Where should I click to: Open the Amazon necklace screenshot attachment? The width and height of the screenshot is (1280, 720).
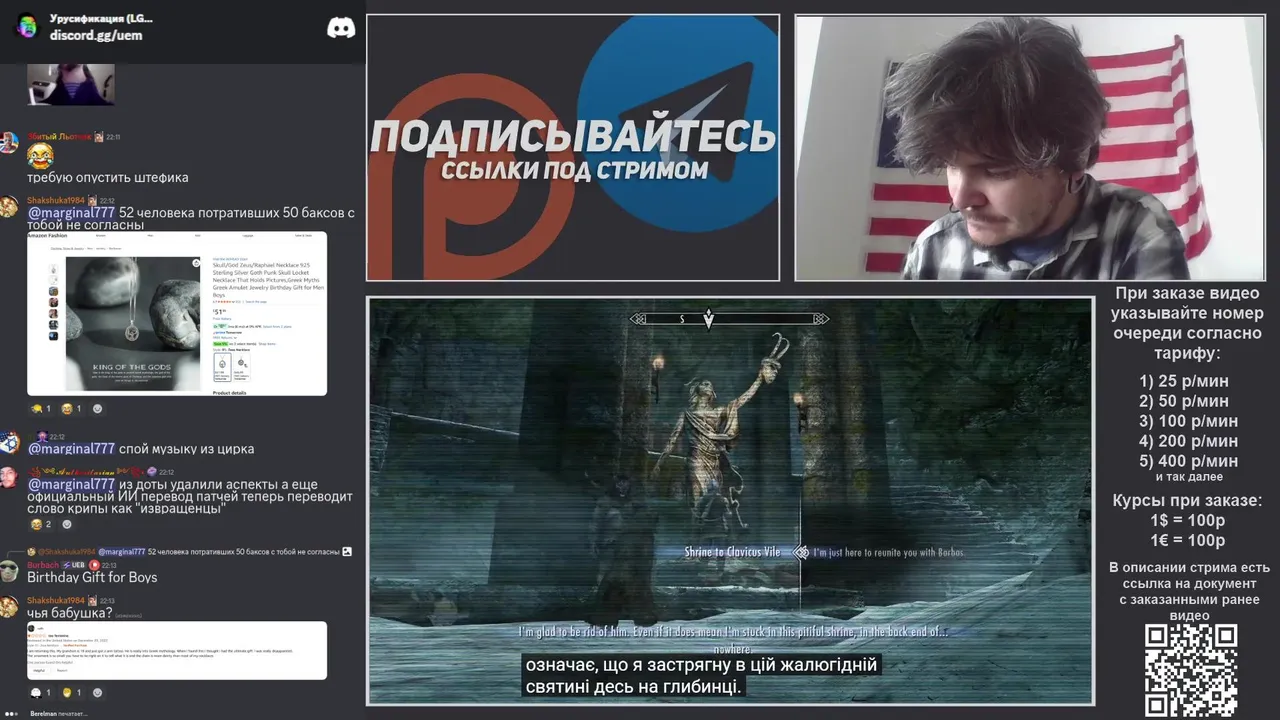click(177, 314)
